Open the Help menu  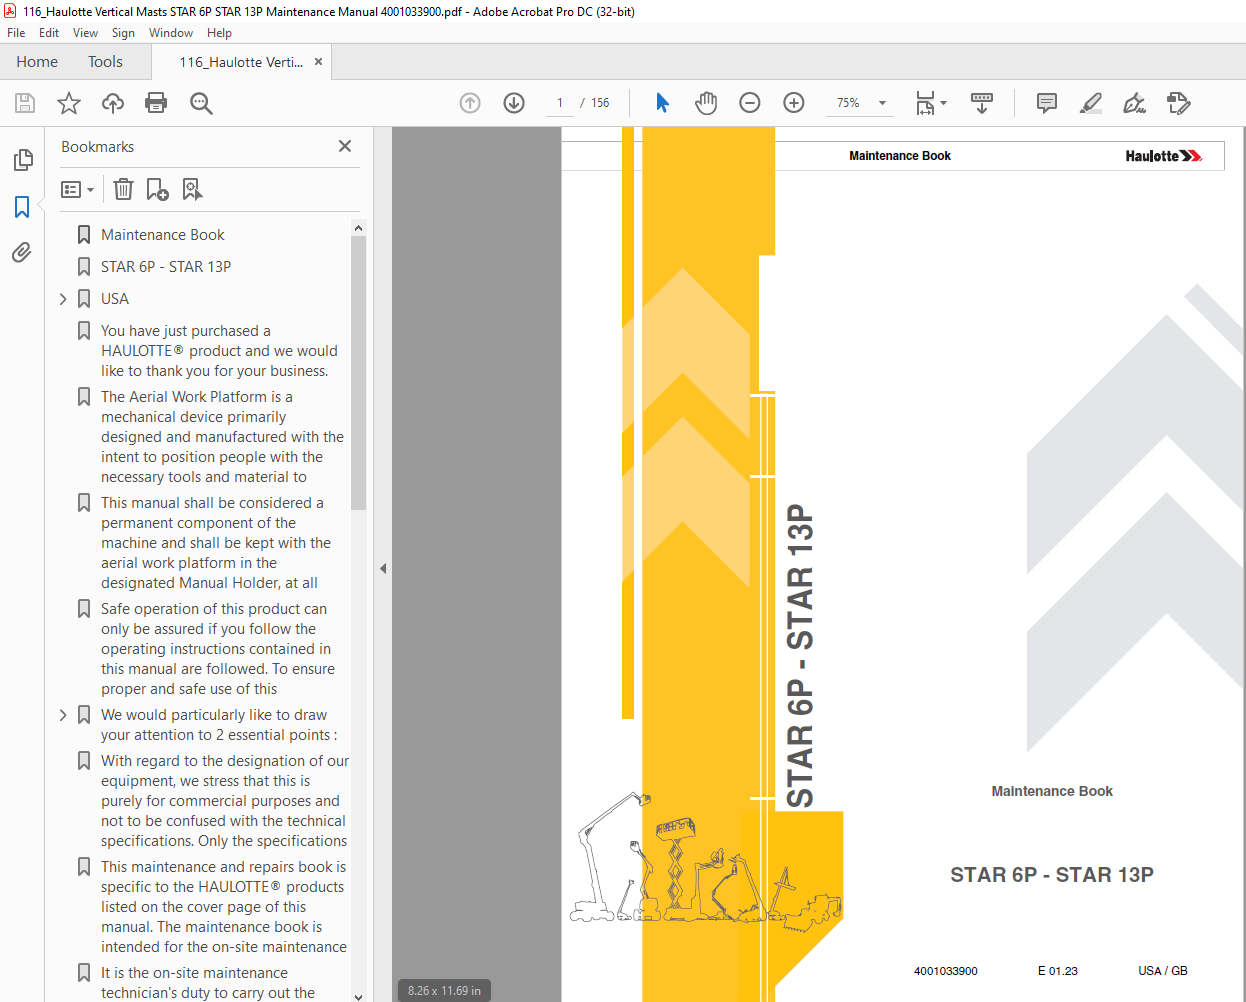(x=219, y=33)
